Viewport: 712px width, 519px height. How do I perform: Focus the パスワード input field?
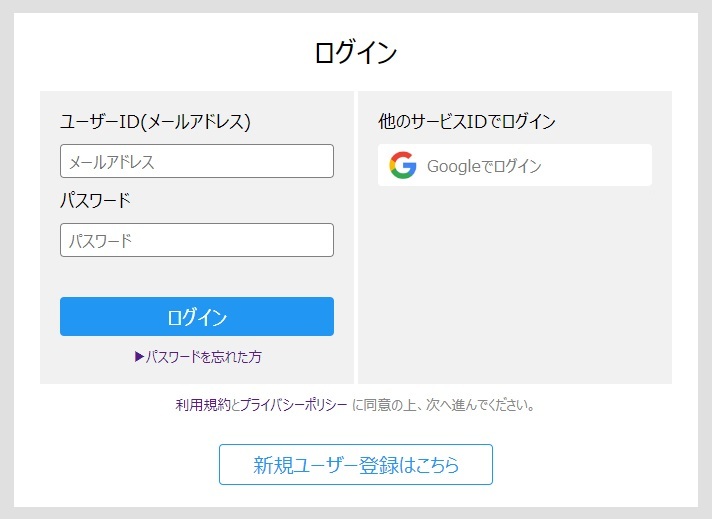[x=196, y=240]
